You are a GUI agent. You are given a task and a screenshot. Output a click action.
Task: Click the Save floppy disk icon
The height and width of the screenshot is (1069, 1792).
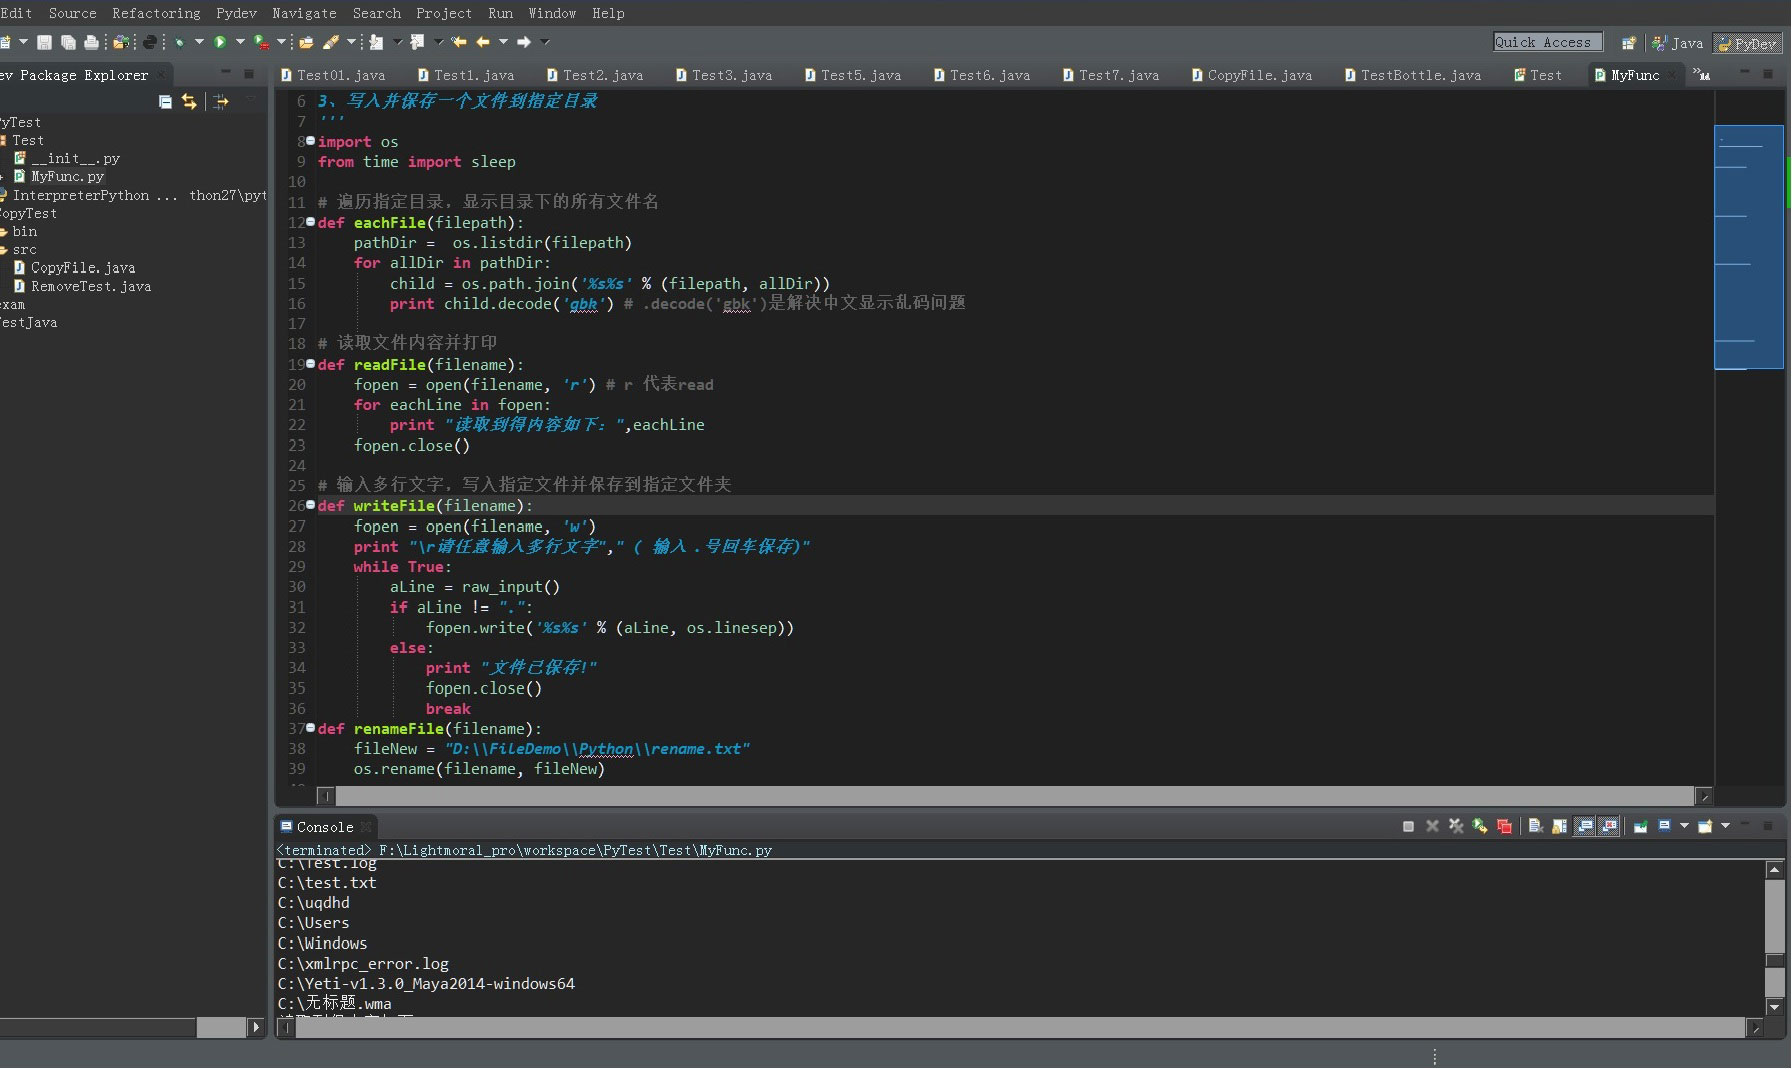click(x=44, y=42)
